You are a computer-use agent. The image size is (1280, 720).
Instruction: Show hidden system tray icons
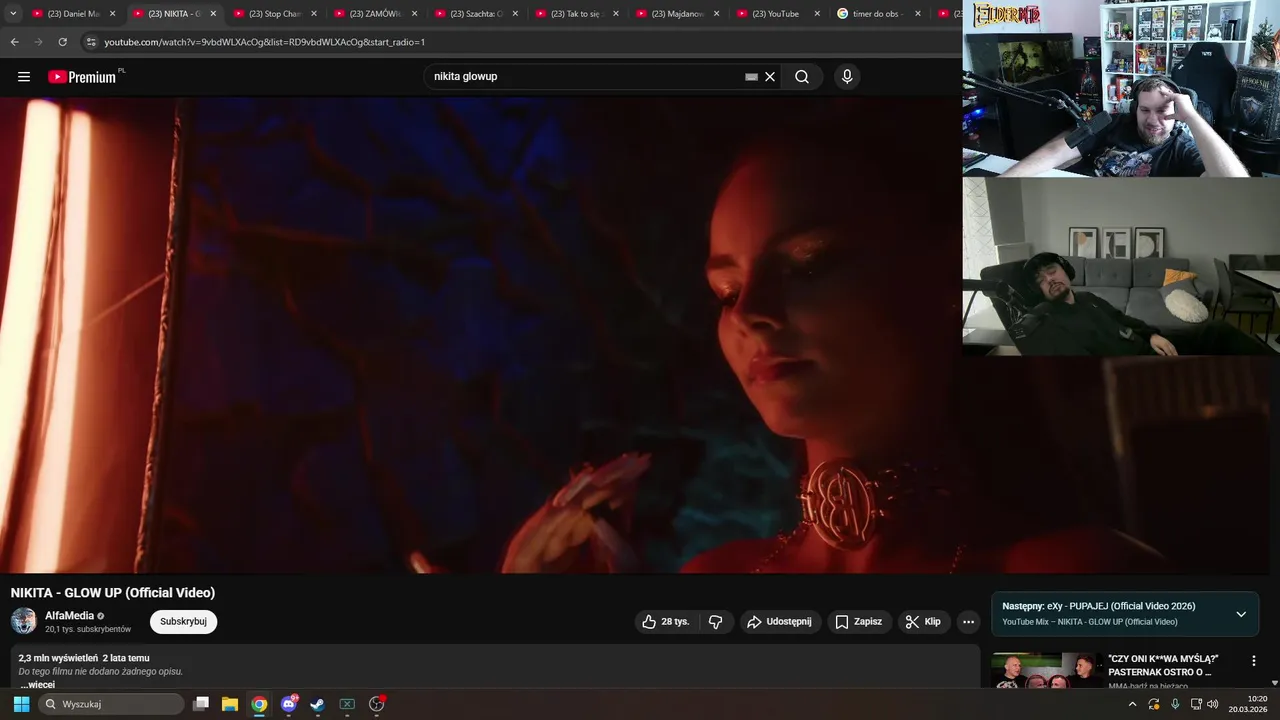[1132, 704]
